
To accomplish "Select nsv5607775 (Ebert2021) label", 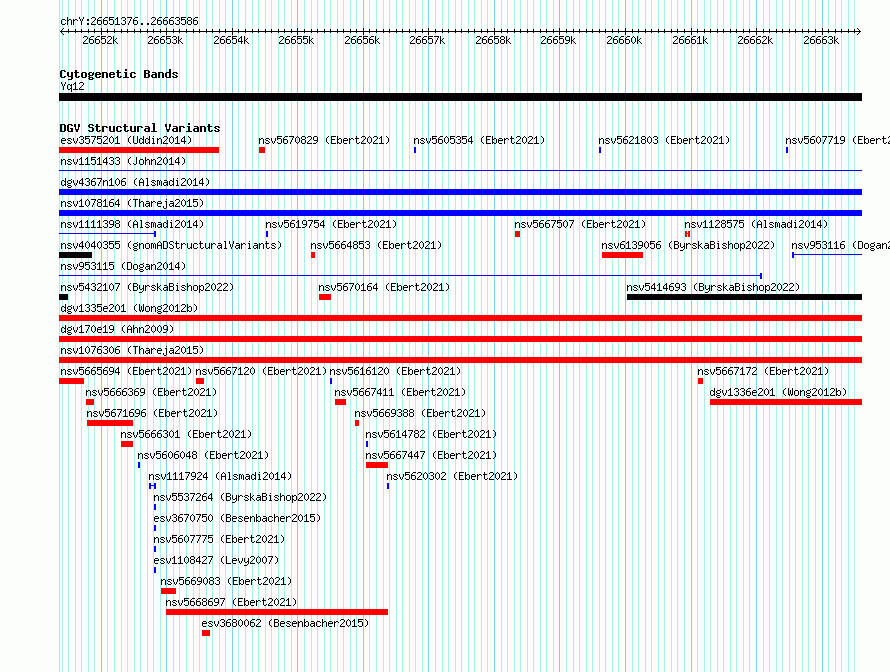I will [x=219, y=539].
